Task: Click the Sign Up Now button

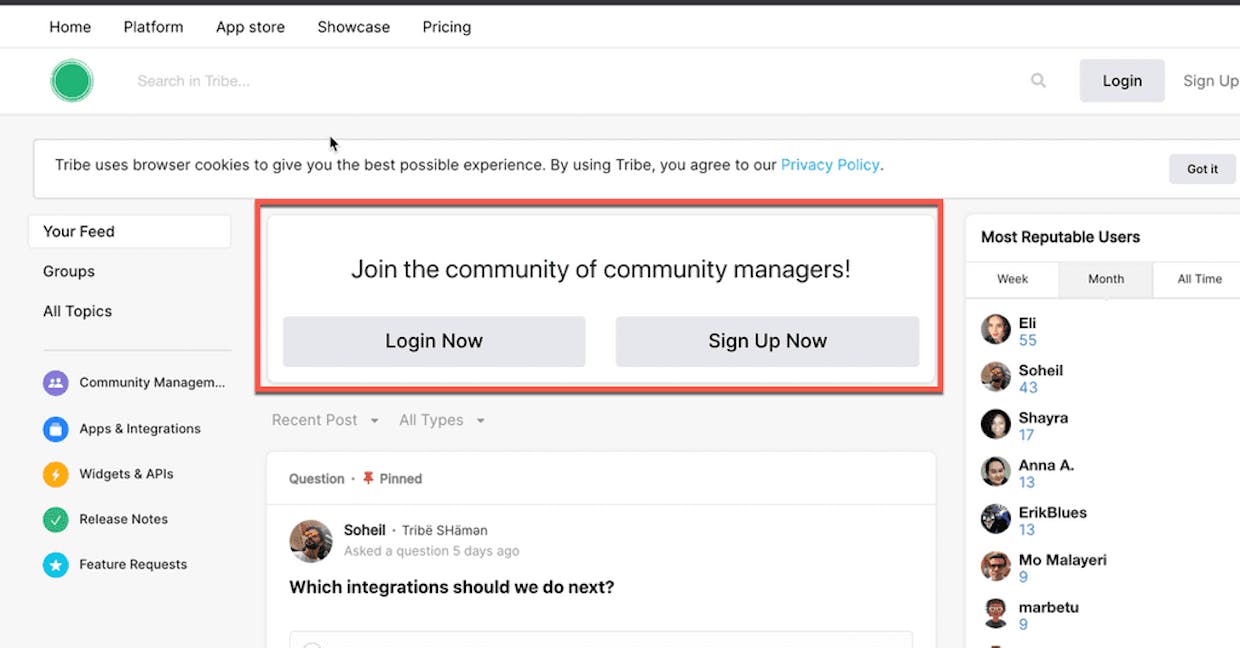Action: pos(767,341)
